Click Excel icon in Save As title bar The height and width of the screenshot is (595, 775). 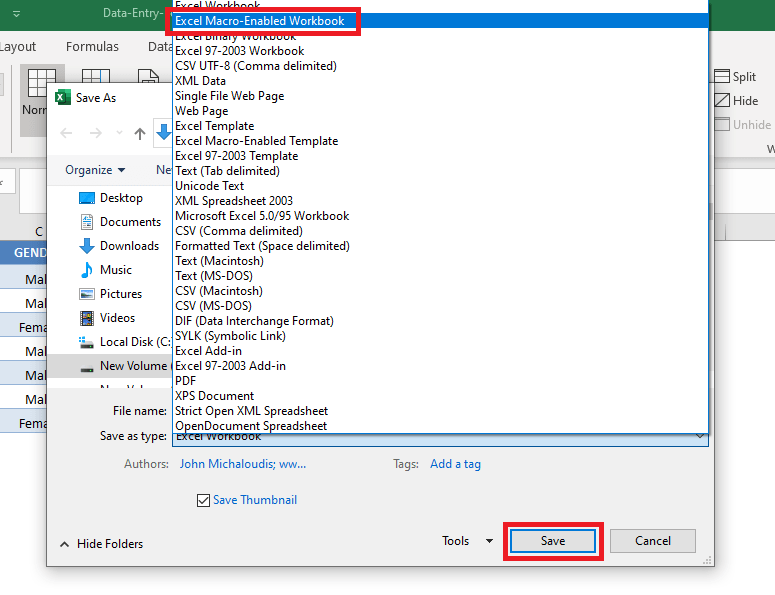pyautogui.click(x=63, y=97)
